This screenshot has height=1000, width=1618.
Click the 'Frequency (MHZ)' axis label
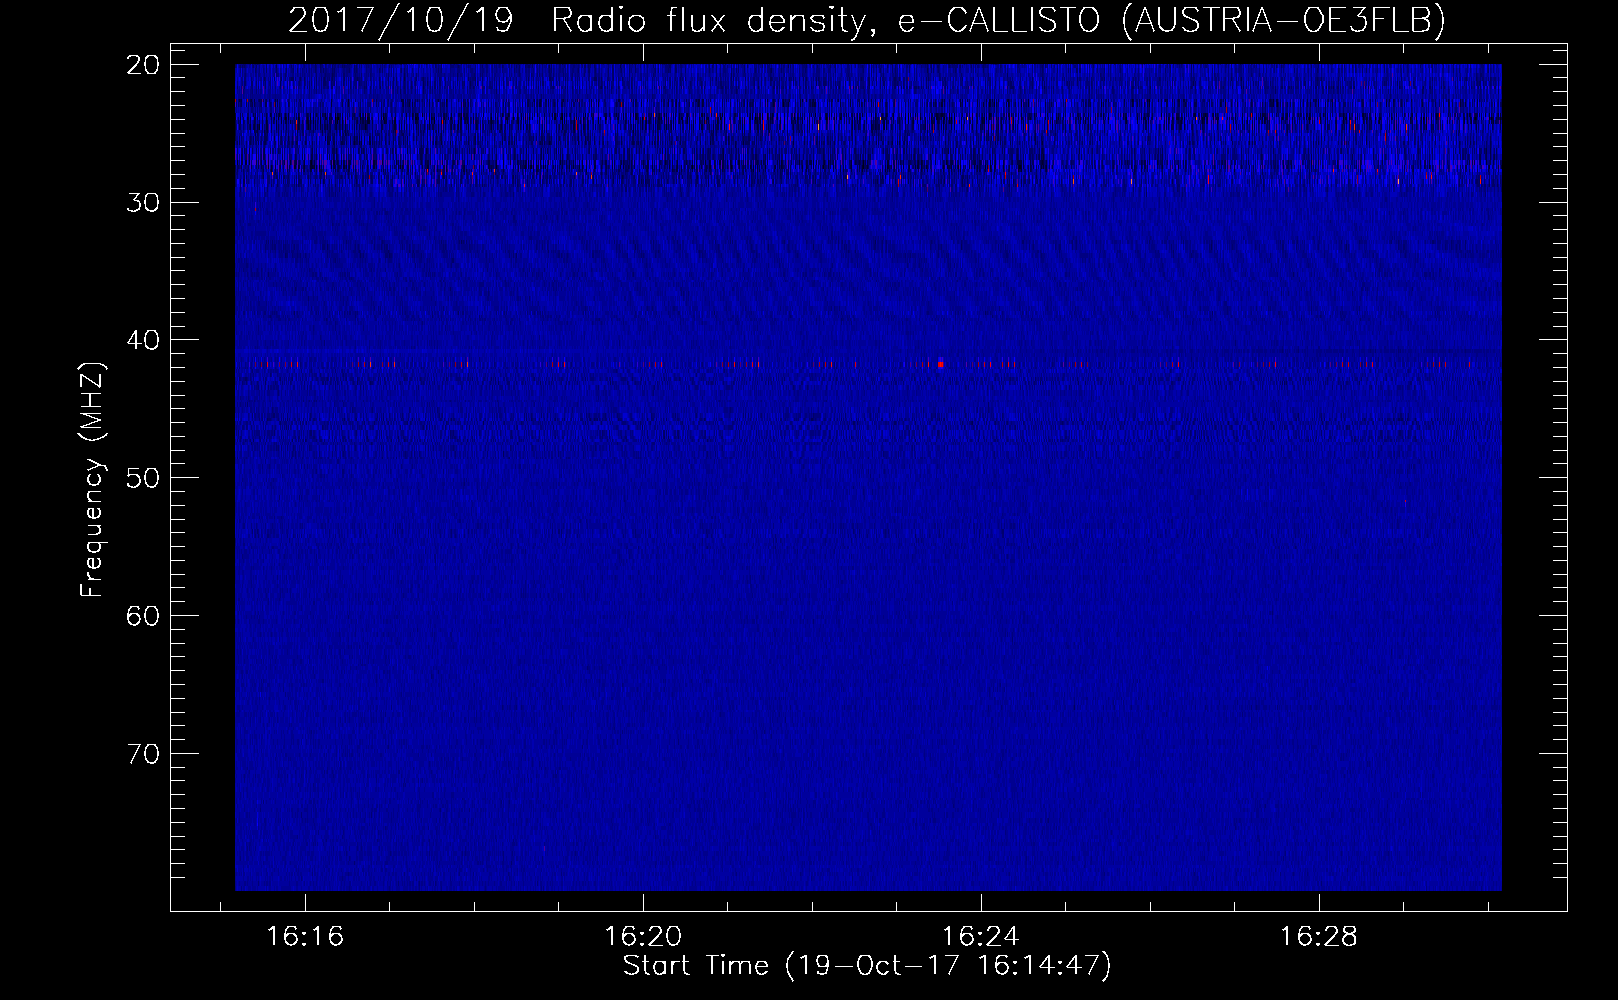coord(92,480)
